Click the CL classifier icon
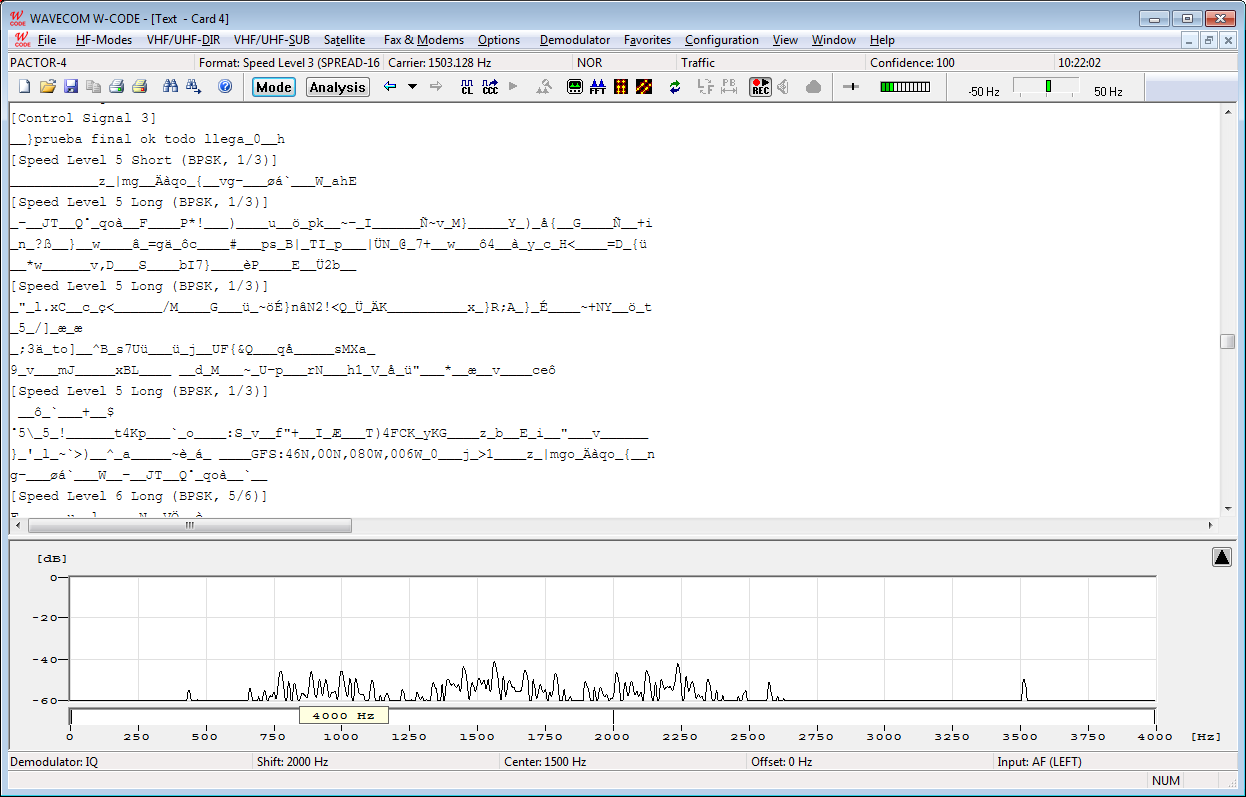 [467, 87]
